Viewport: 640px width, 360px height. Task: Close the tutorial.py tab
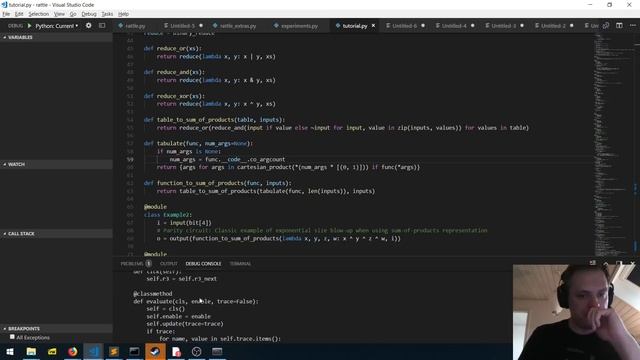tap(373, 26)
